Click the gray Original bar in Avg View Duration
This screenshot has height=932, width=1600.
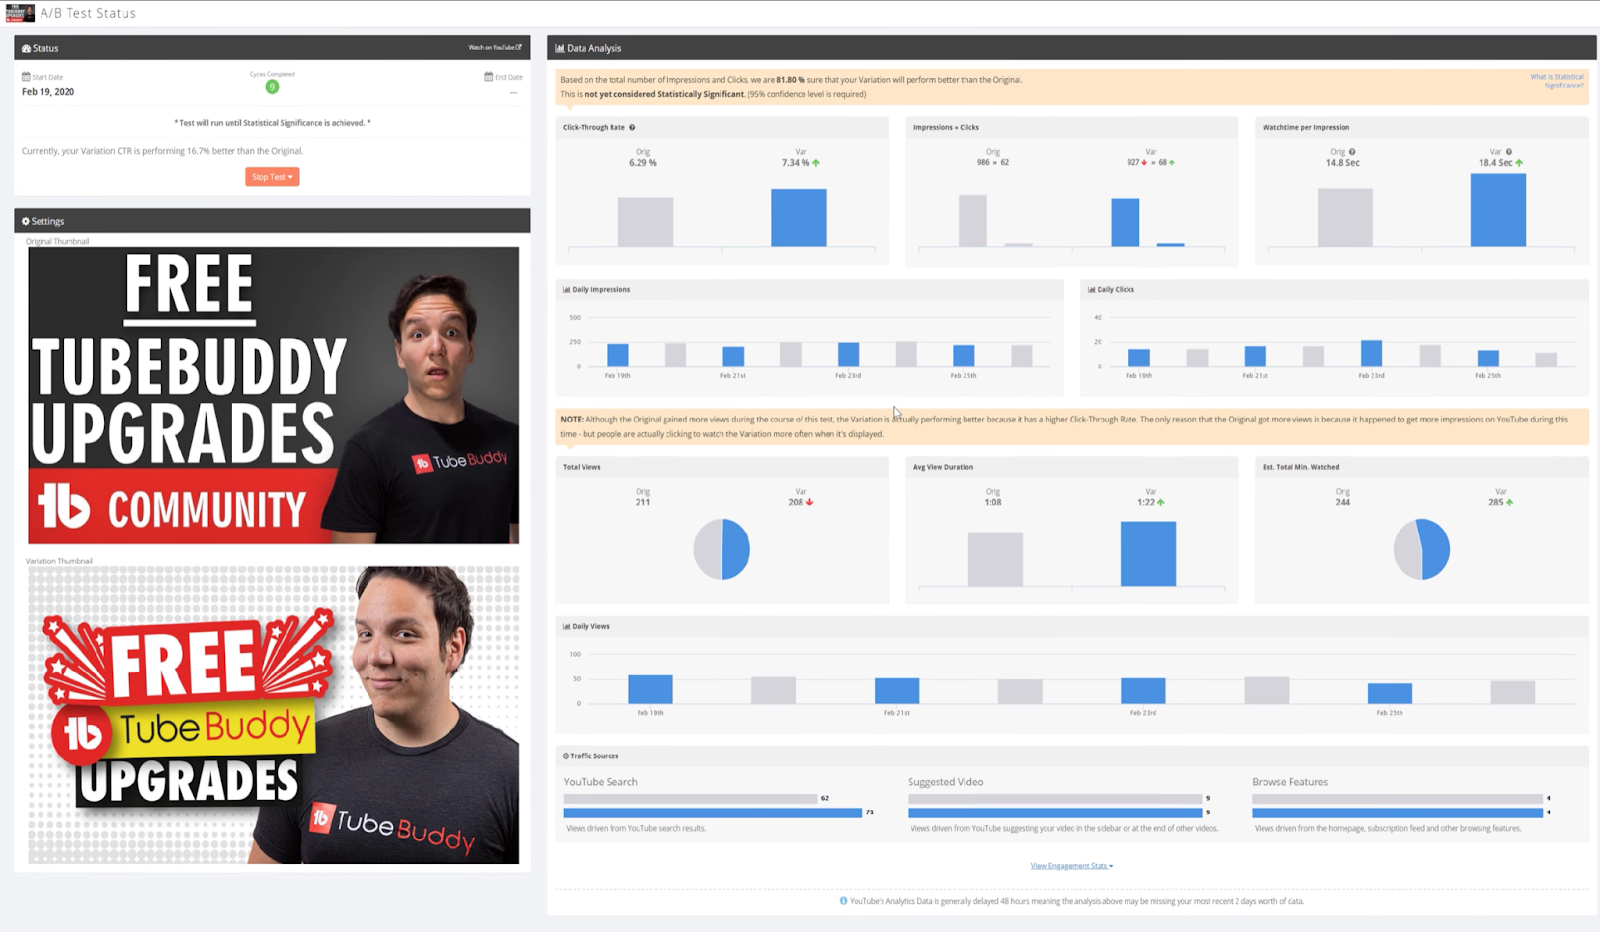(995, 559)
